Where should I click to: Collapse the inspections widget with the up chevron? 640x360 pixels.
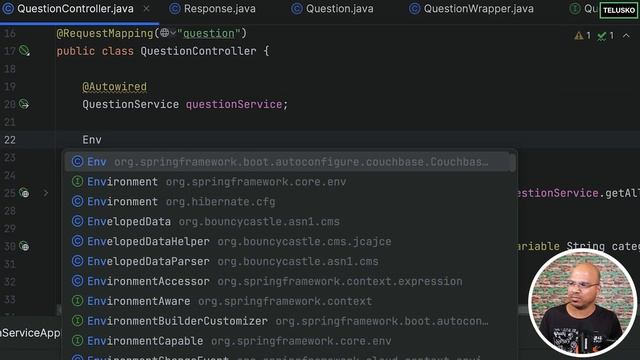(626, 36)
